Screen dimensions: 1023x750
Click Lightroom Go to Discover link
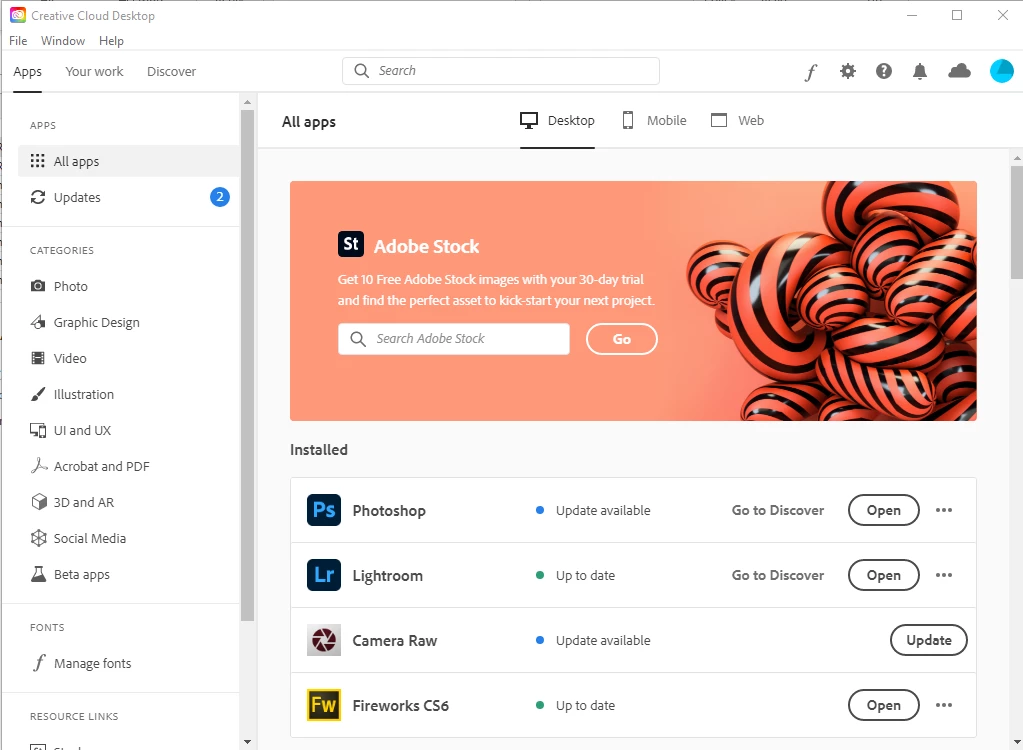778,575
